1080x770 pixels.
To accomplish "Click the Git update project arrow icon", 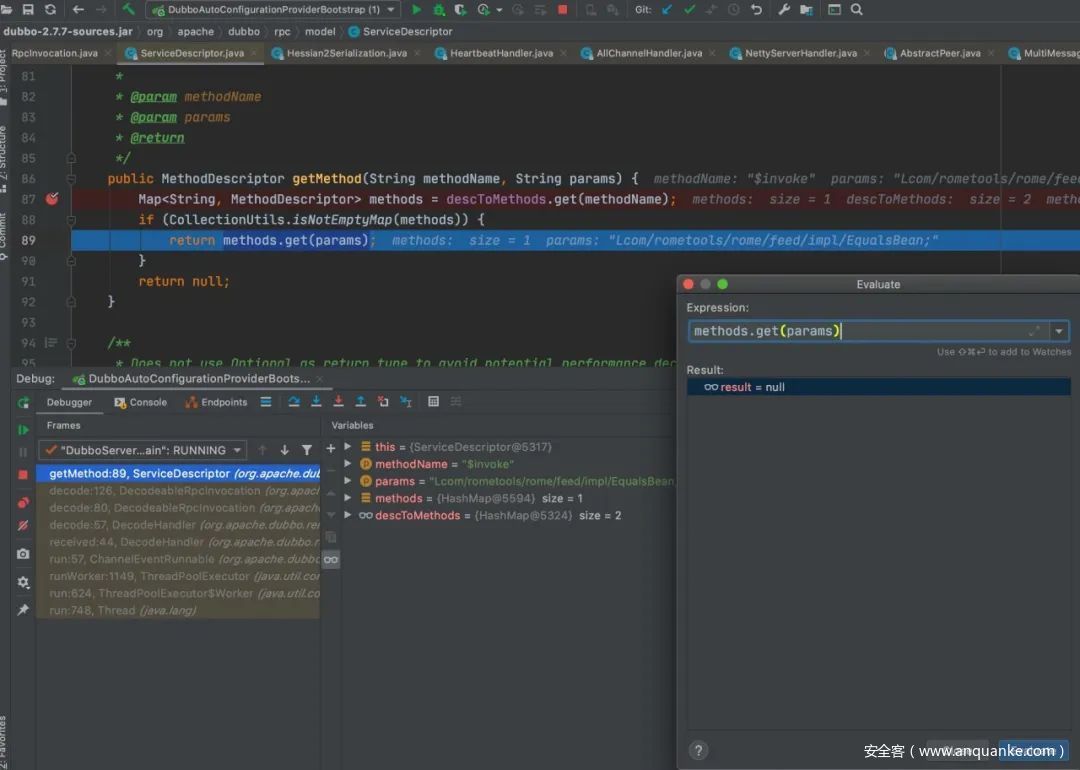I will pyautogui.click(x=667, y=10).
